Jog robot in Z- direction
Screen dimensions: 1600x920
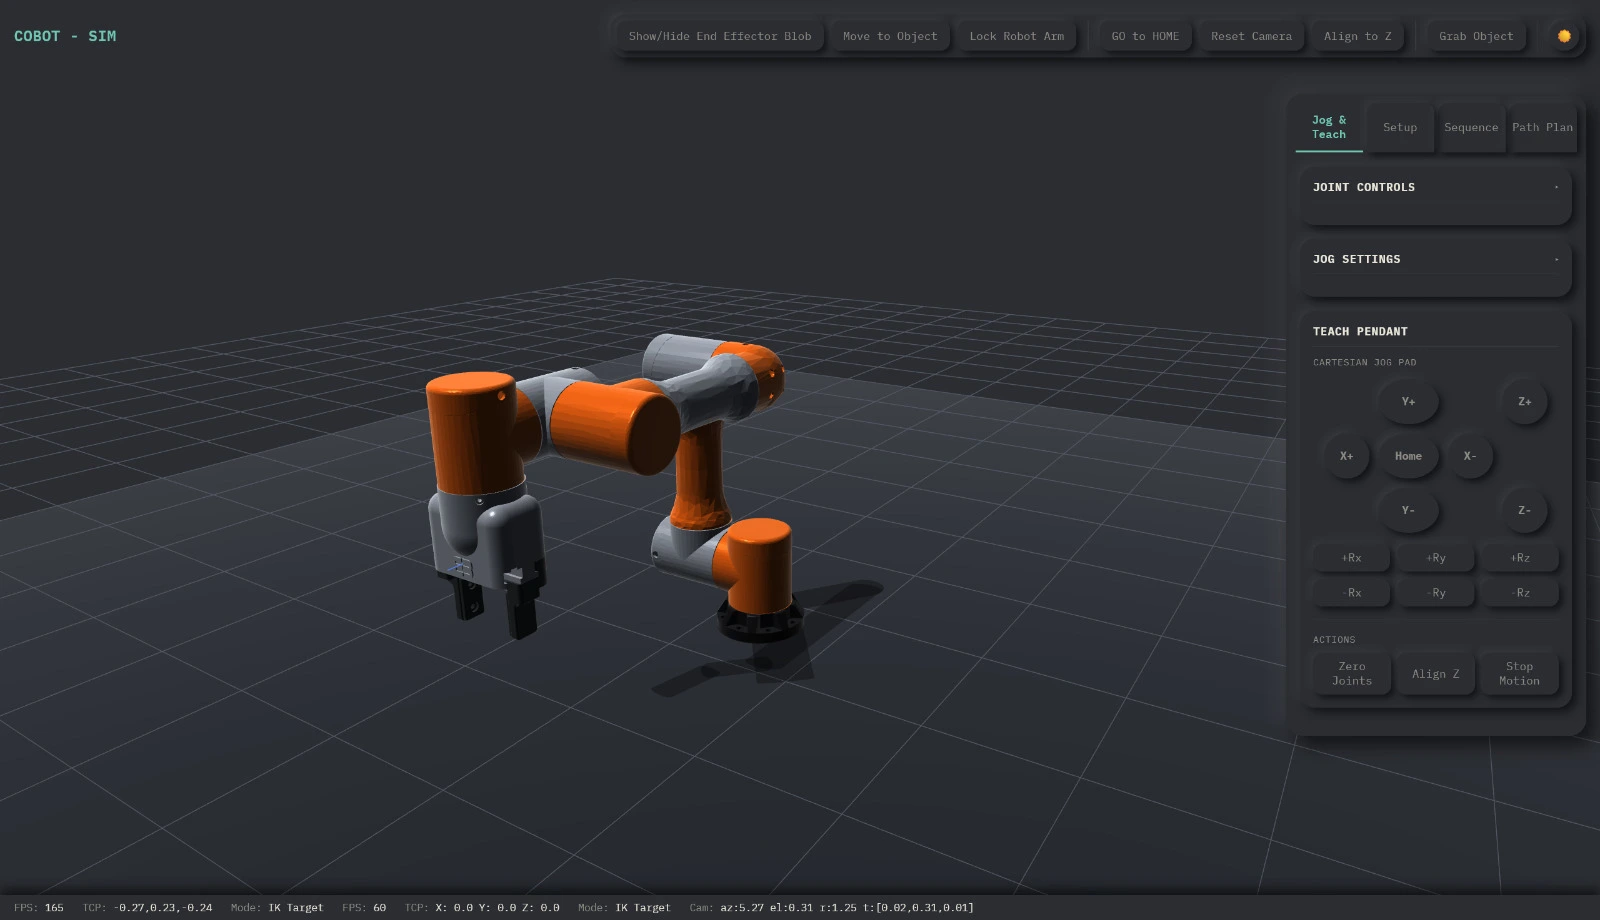point(1524,510)
